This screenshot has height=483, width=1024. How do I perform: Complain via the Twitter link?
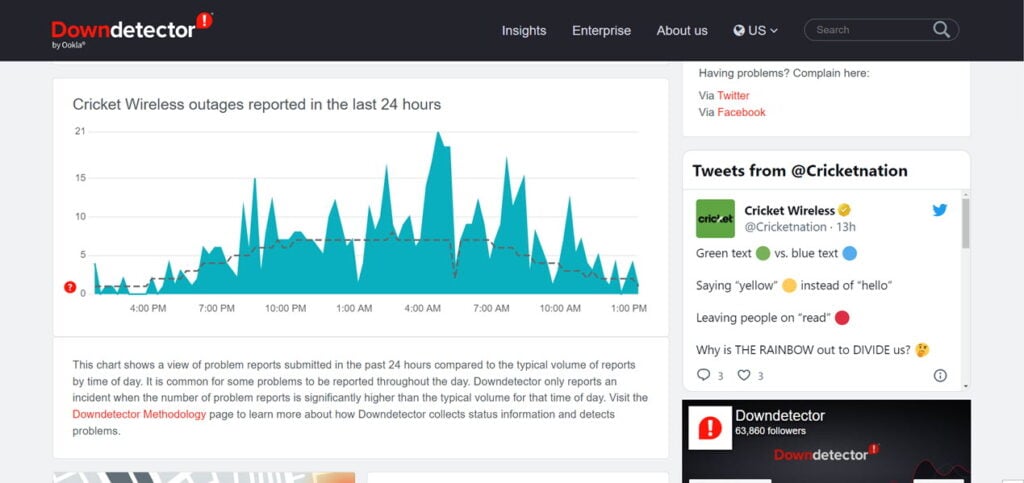(x=733, y=95)
